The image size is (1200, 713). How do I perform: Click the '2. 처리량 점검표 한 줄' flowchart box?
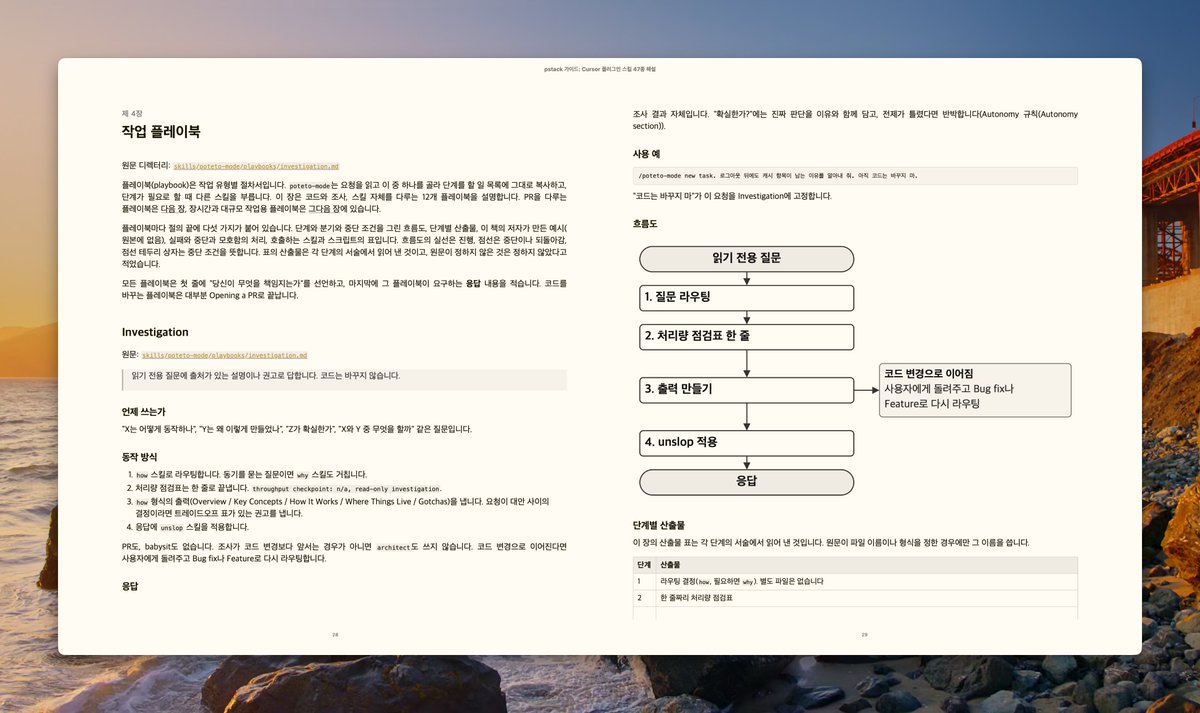tap(746, 336)
